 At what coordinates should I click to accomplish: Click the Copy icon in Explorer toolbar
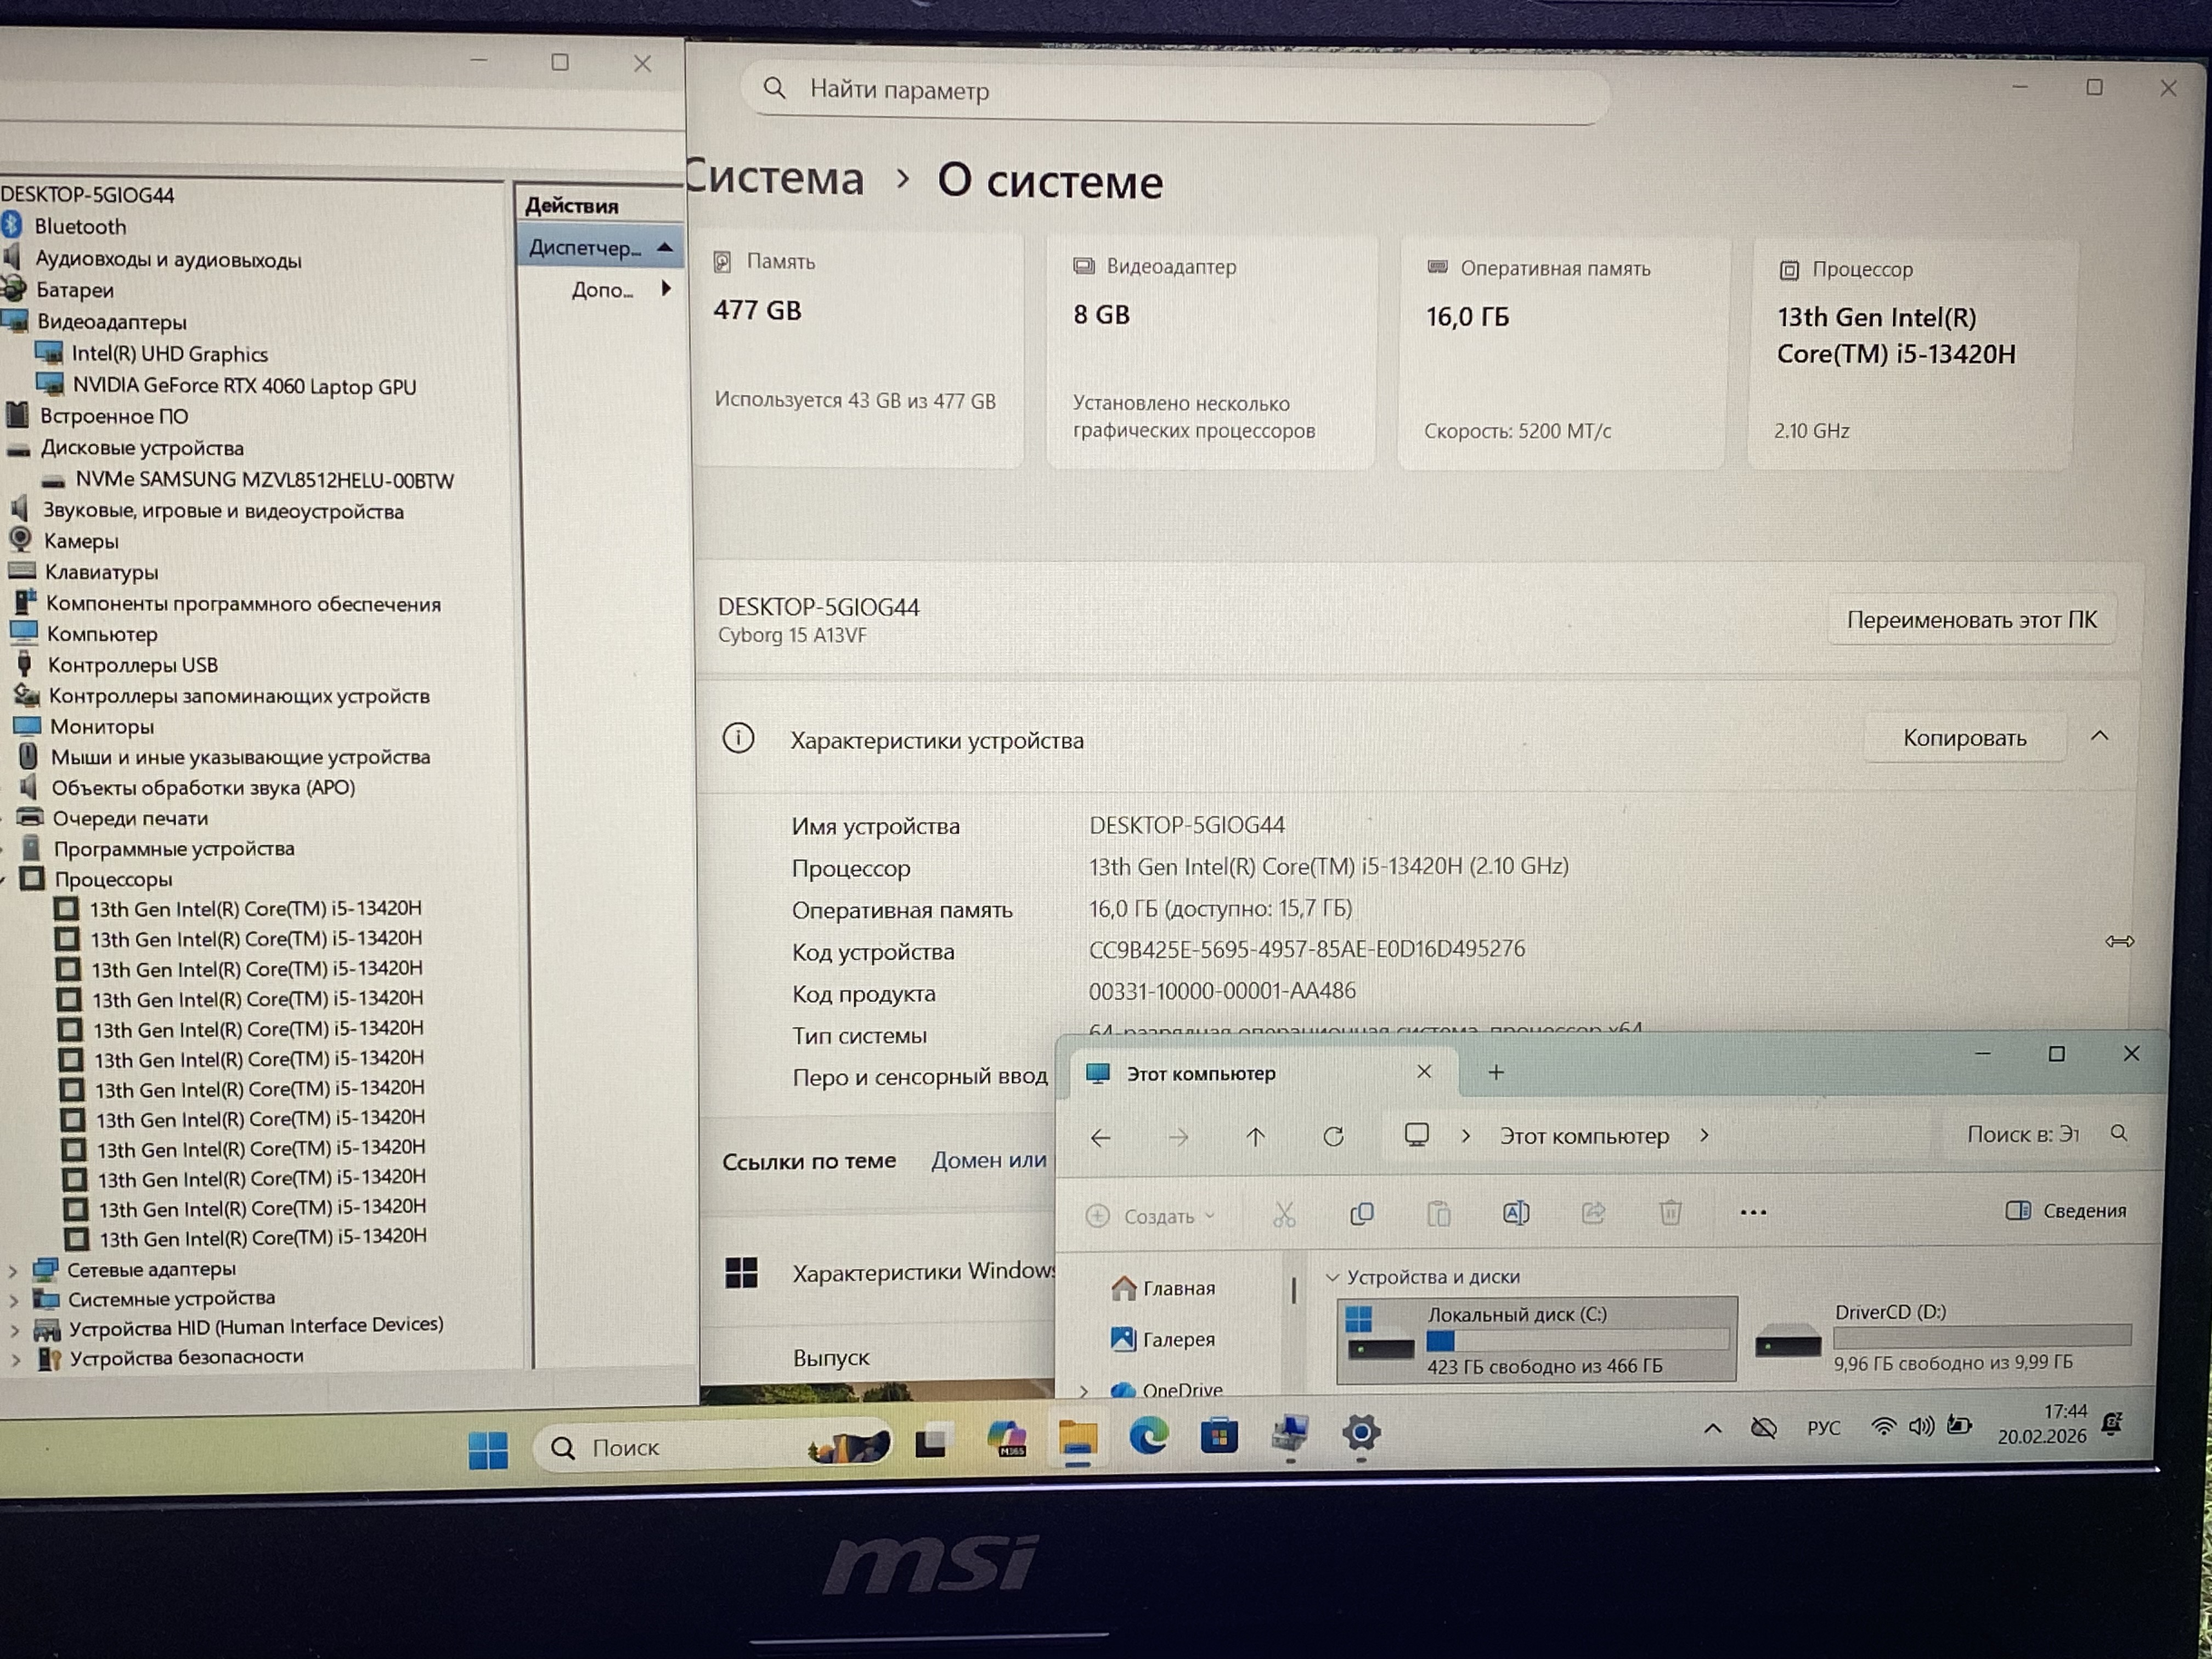click(1361, 1214)
